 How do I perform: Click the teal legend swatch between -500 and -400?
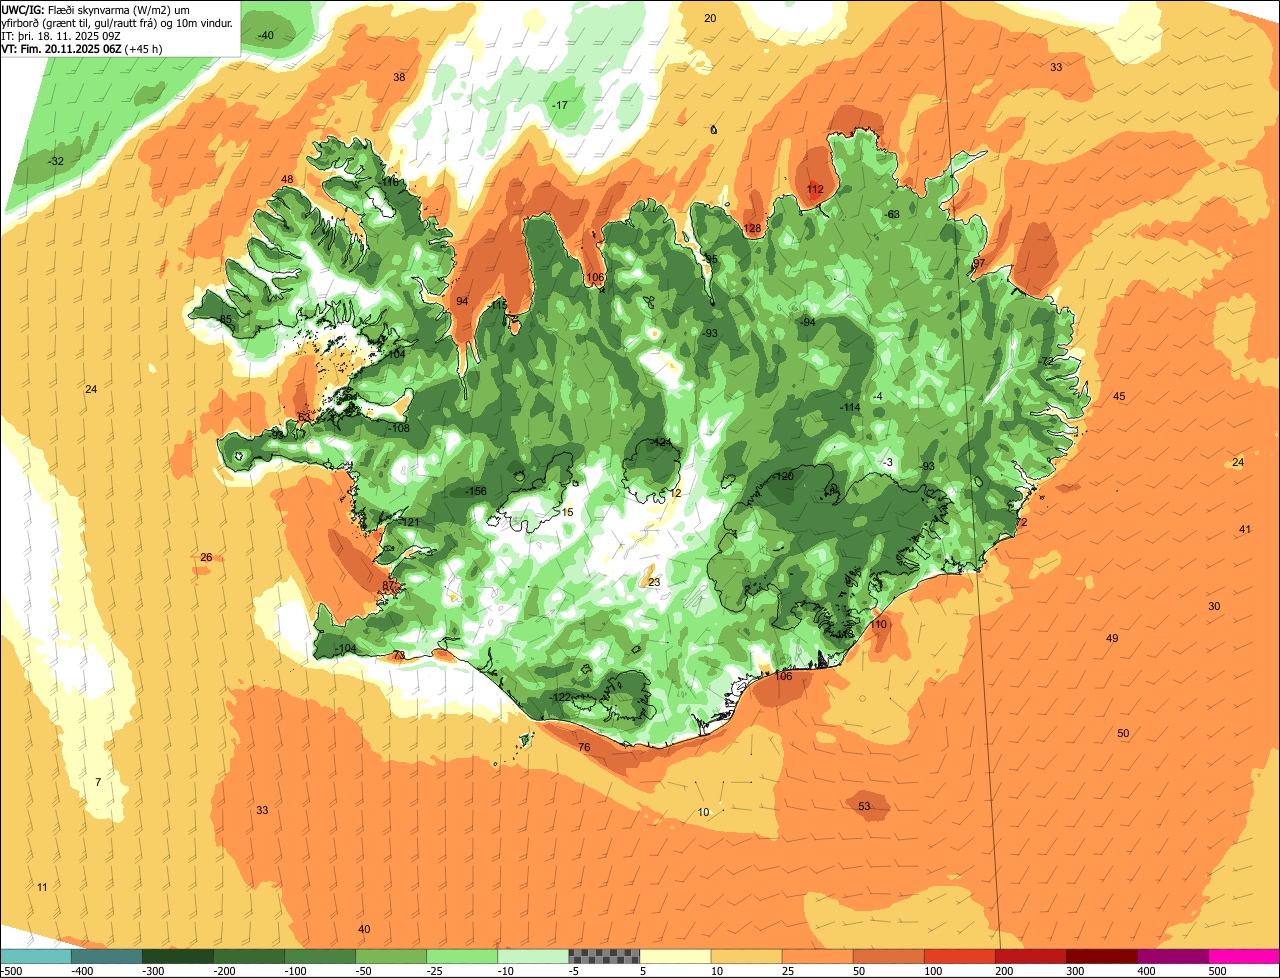point(35,956)
